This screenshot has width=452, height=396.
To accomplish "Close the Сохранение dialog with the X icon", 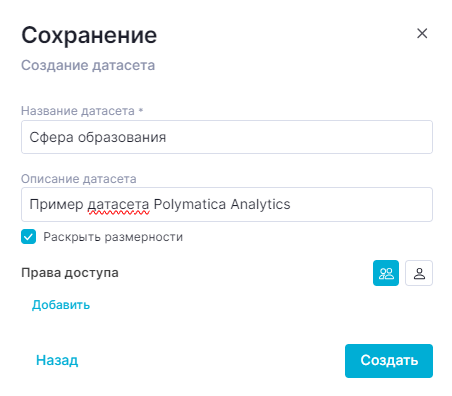I will pos(422,33).
